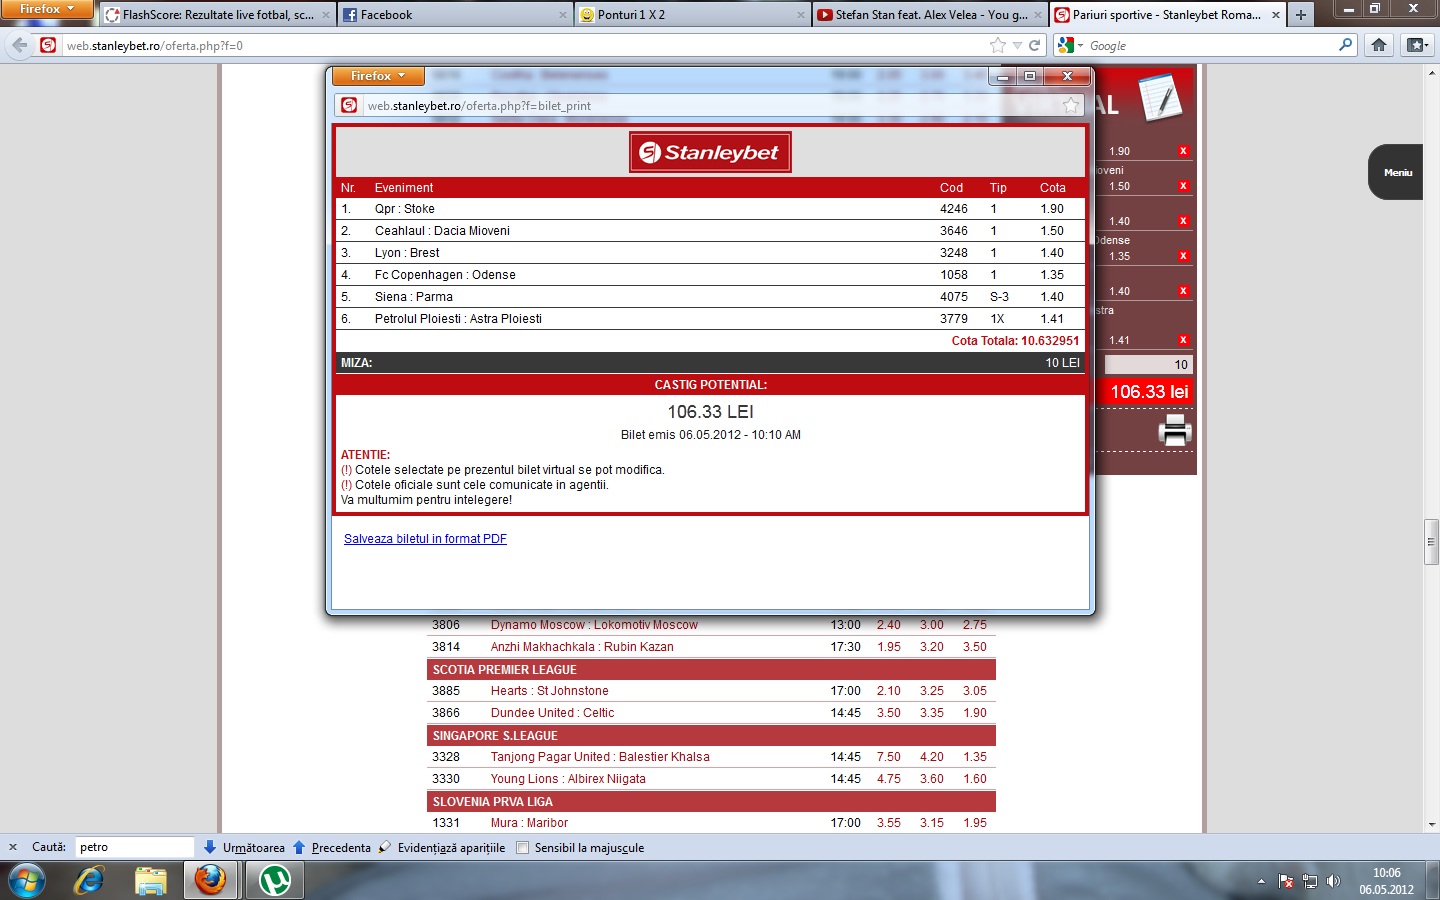Open Meniu side button
The width and height of the screenshot is (1440, 900).
click(x=1396, y=172)
